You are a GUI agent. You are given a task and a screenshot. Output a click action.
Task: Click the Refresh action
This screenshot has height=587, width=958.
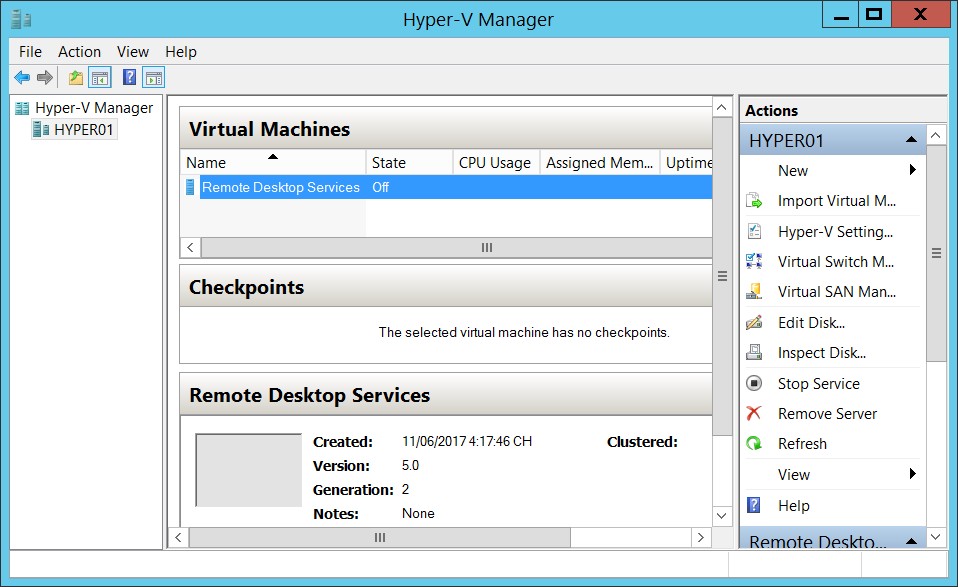point(802,444)
